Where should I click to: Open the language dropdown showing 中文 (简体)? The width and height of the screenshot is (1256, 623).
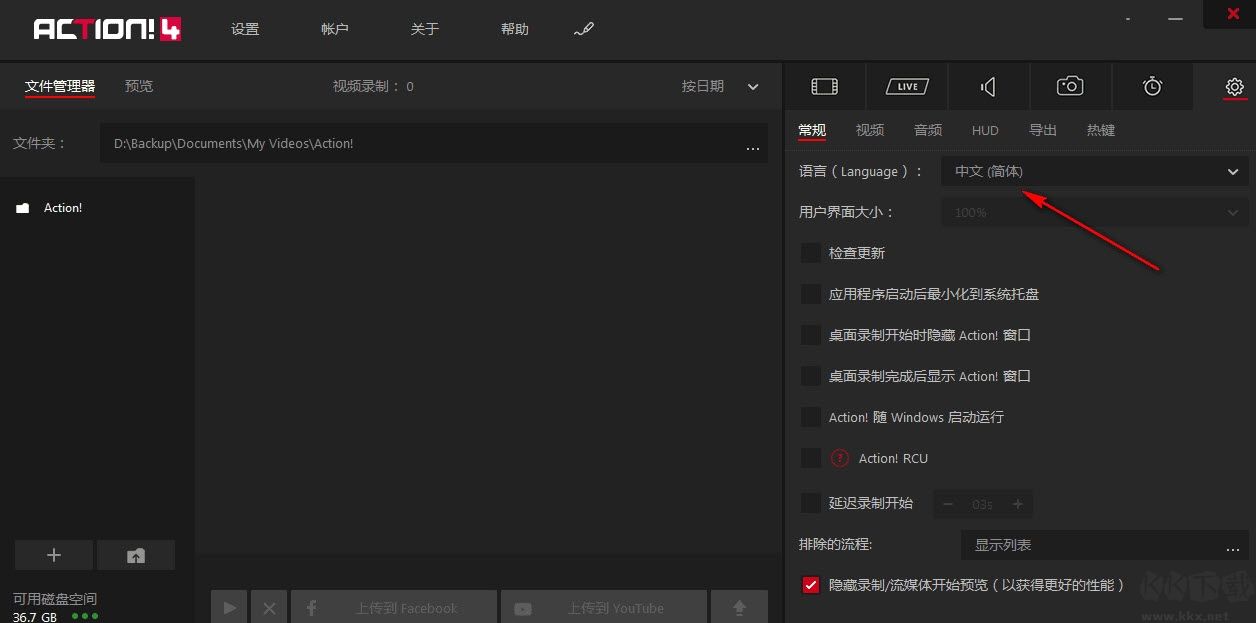[x=1095, y=171]
